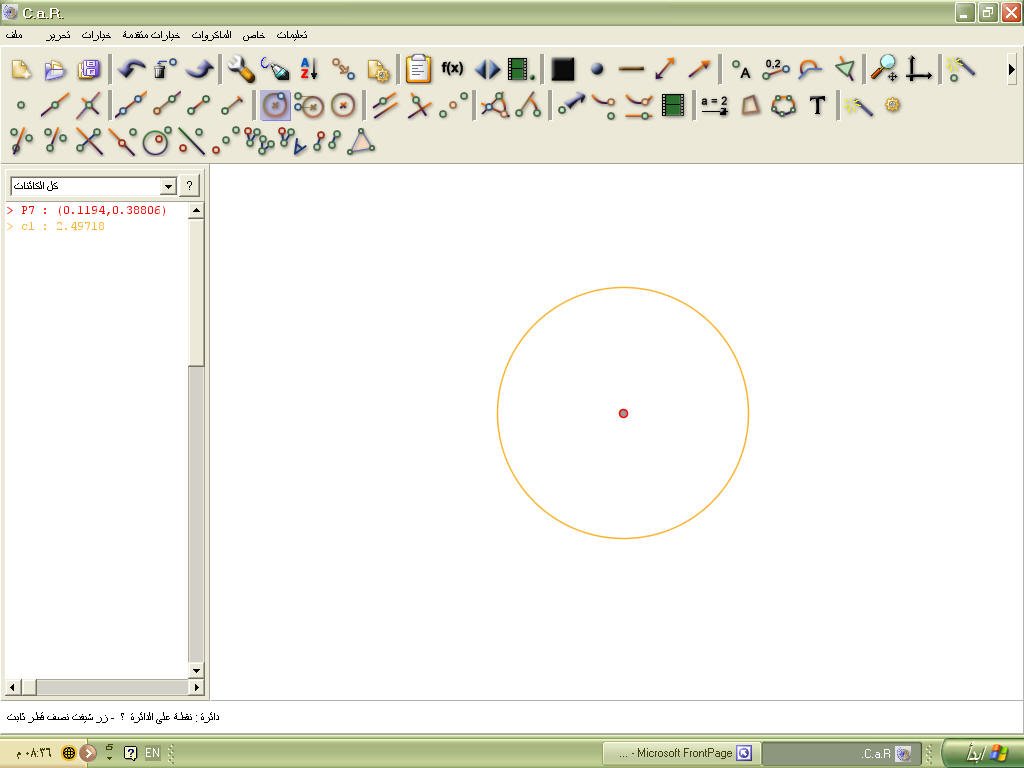This screenshot has width=1024, height=768.
Task: Click the second-row film strip animation icon
Action: (x=673, y=105)
